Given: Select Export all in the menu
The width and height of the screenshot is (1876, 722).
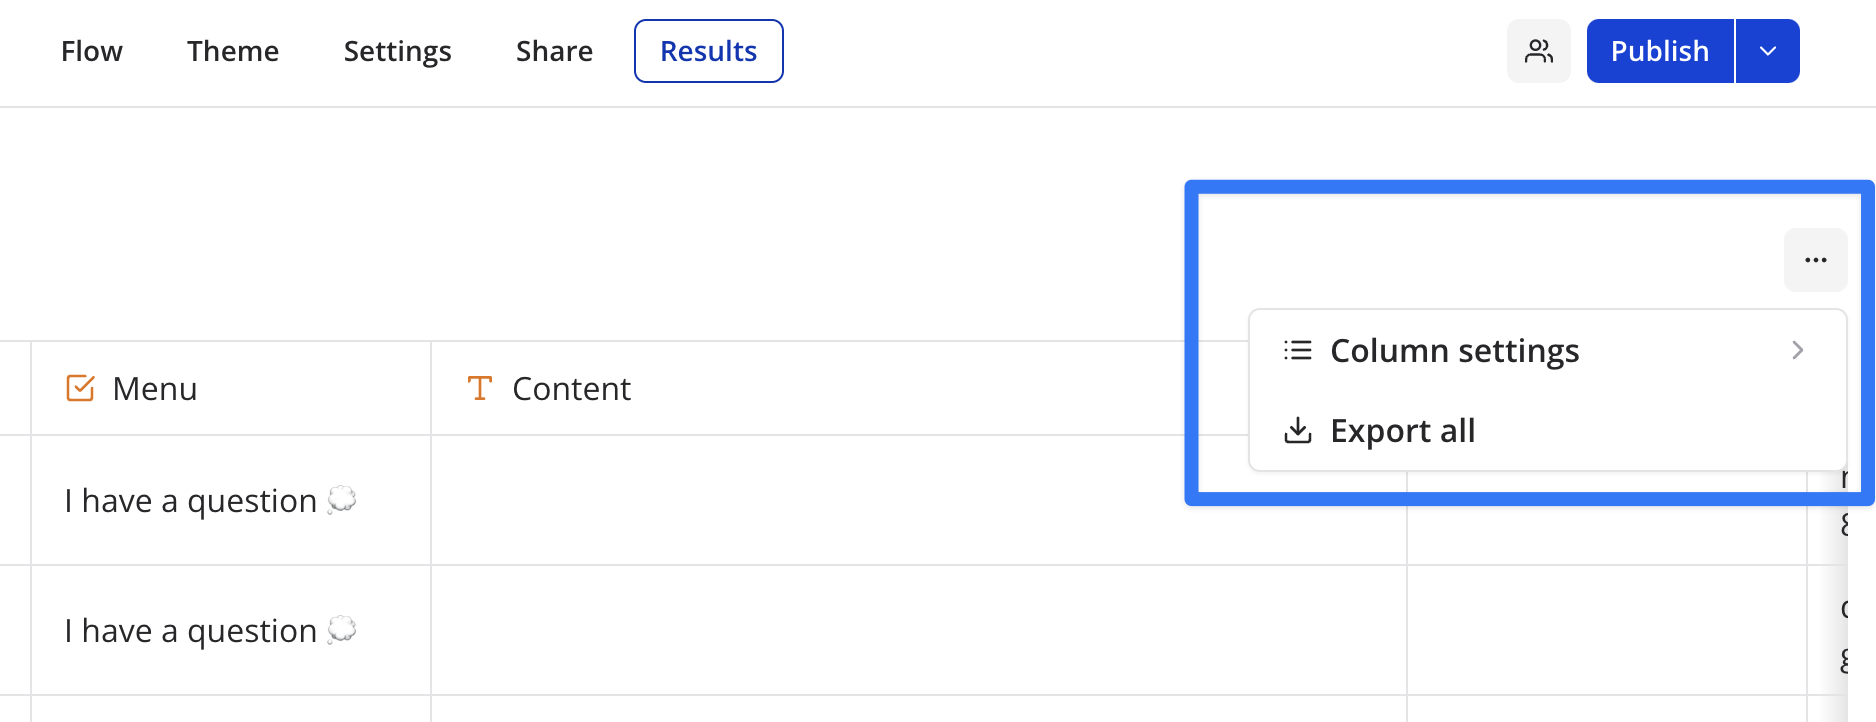Looking at the screenshot, I should pos(1402,431).
